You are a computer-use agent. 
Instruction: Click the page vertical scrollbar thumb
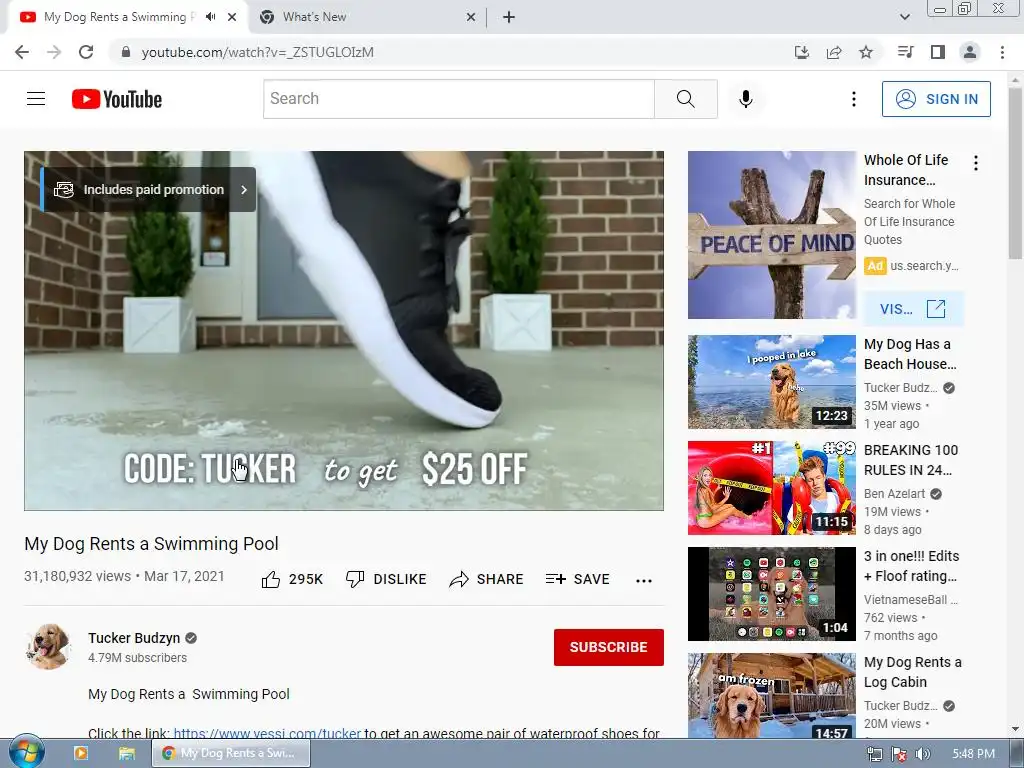coord(1016,173)
